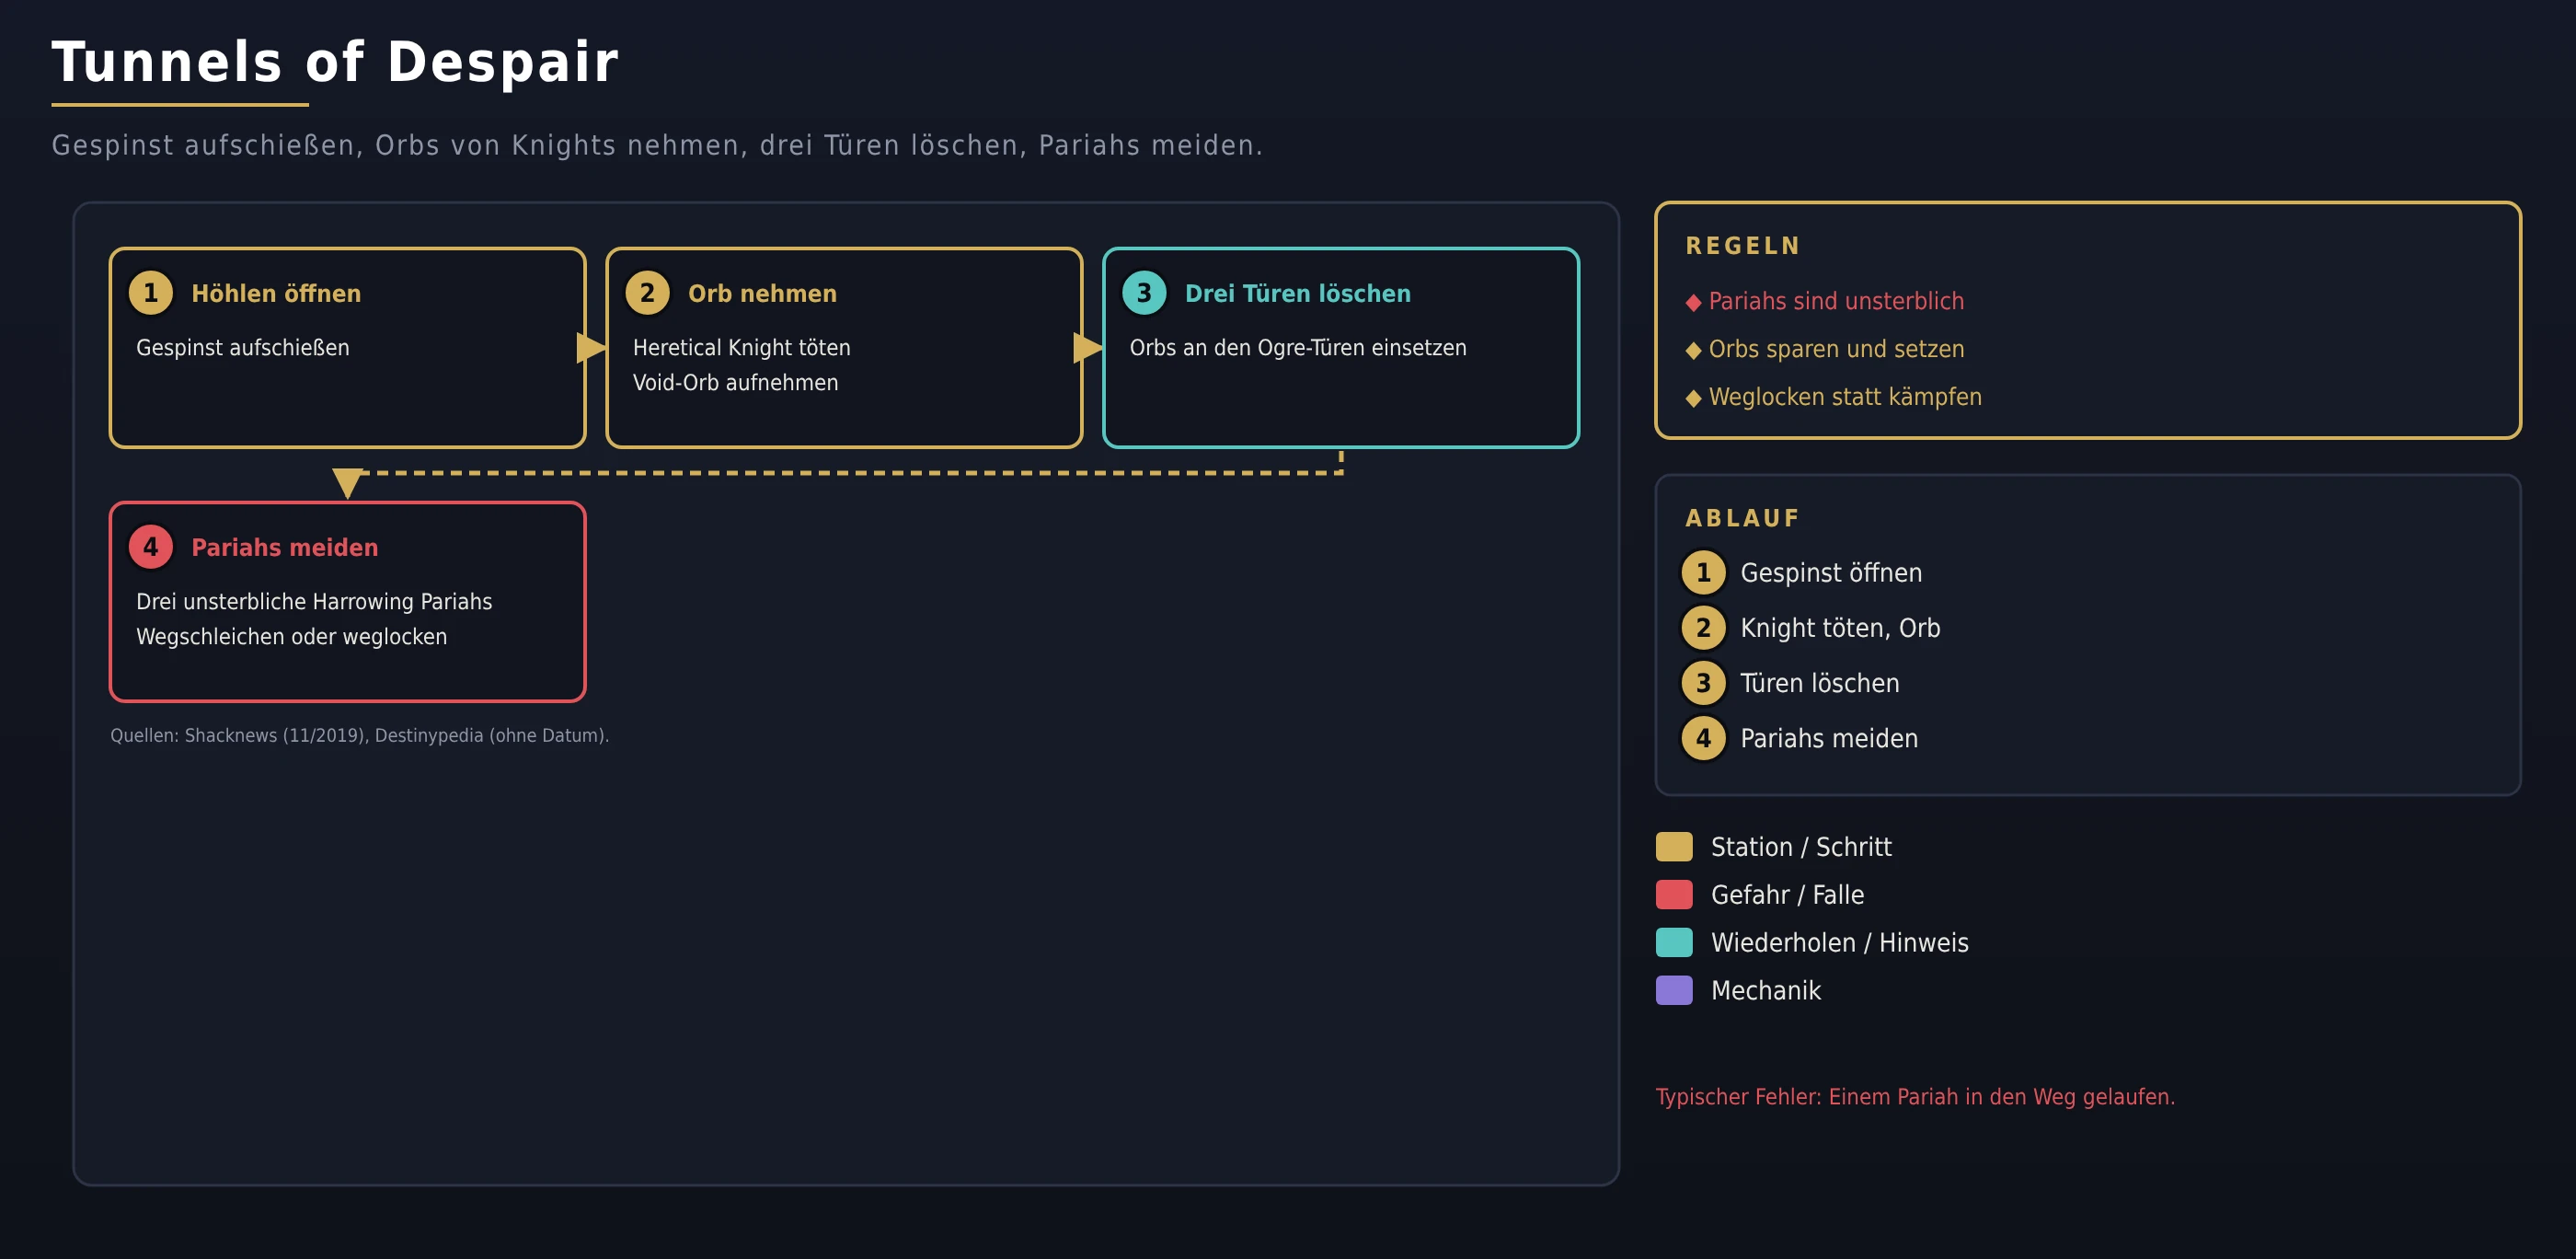Screen dimensions: 2576x1259
Task: Click Gespinst öffnen in the Ablauf list
Action: 1831,573
